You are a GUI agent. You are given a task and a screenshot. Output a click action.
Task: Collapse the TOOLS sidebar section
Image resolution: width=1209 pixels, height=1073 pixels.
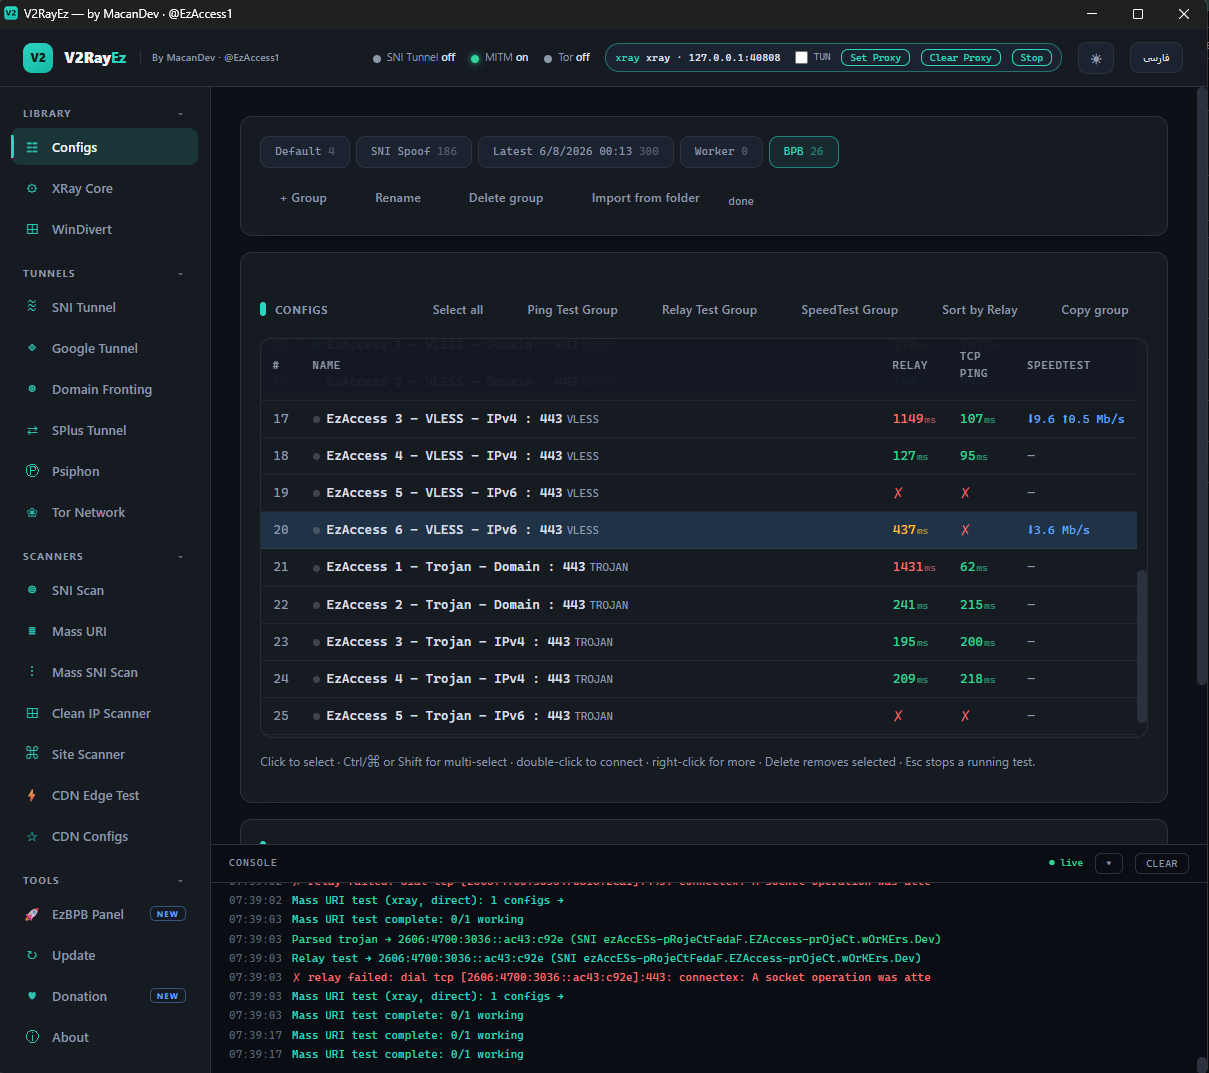point(180,881)
